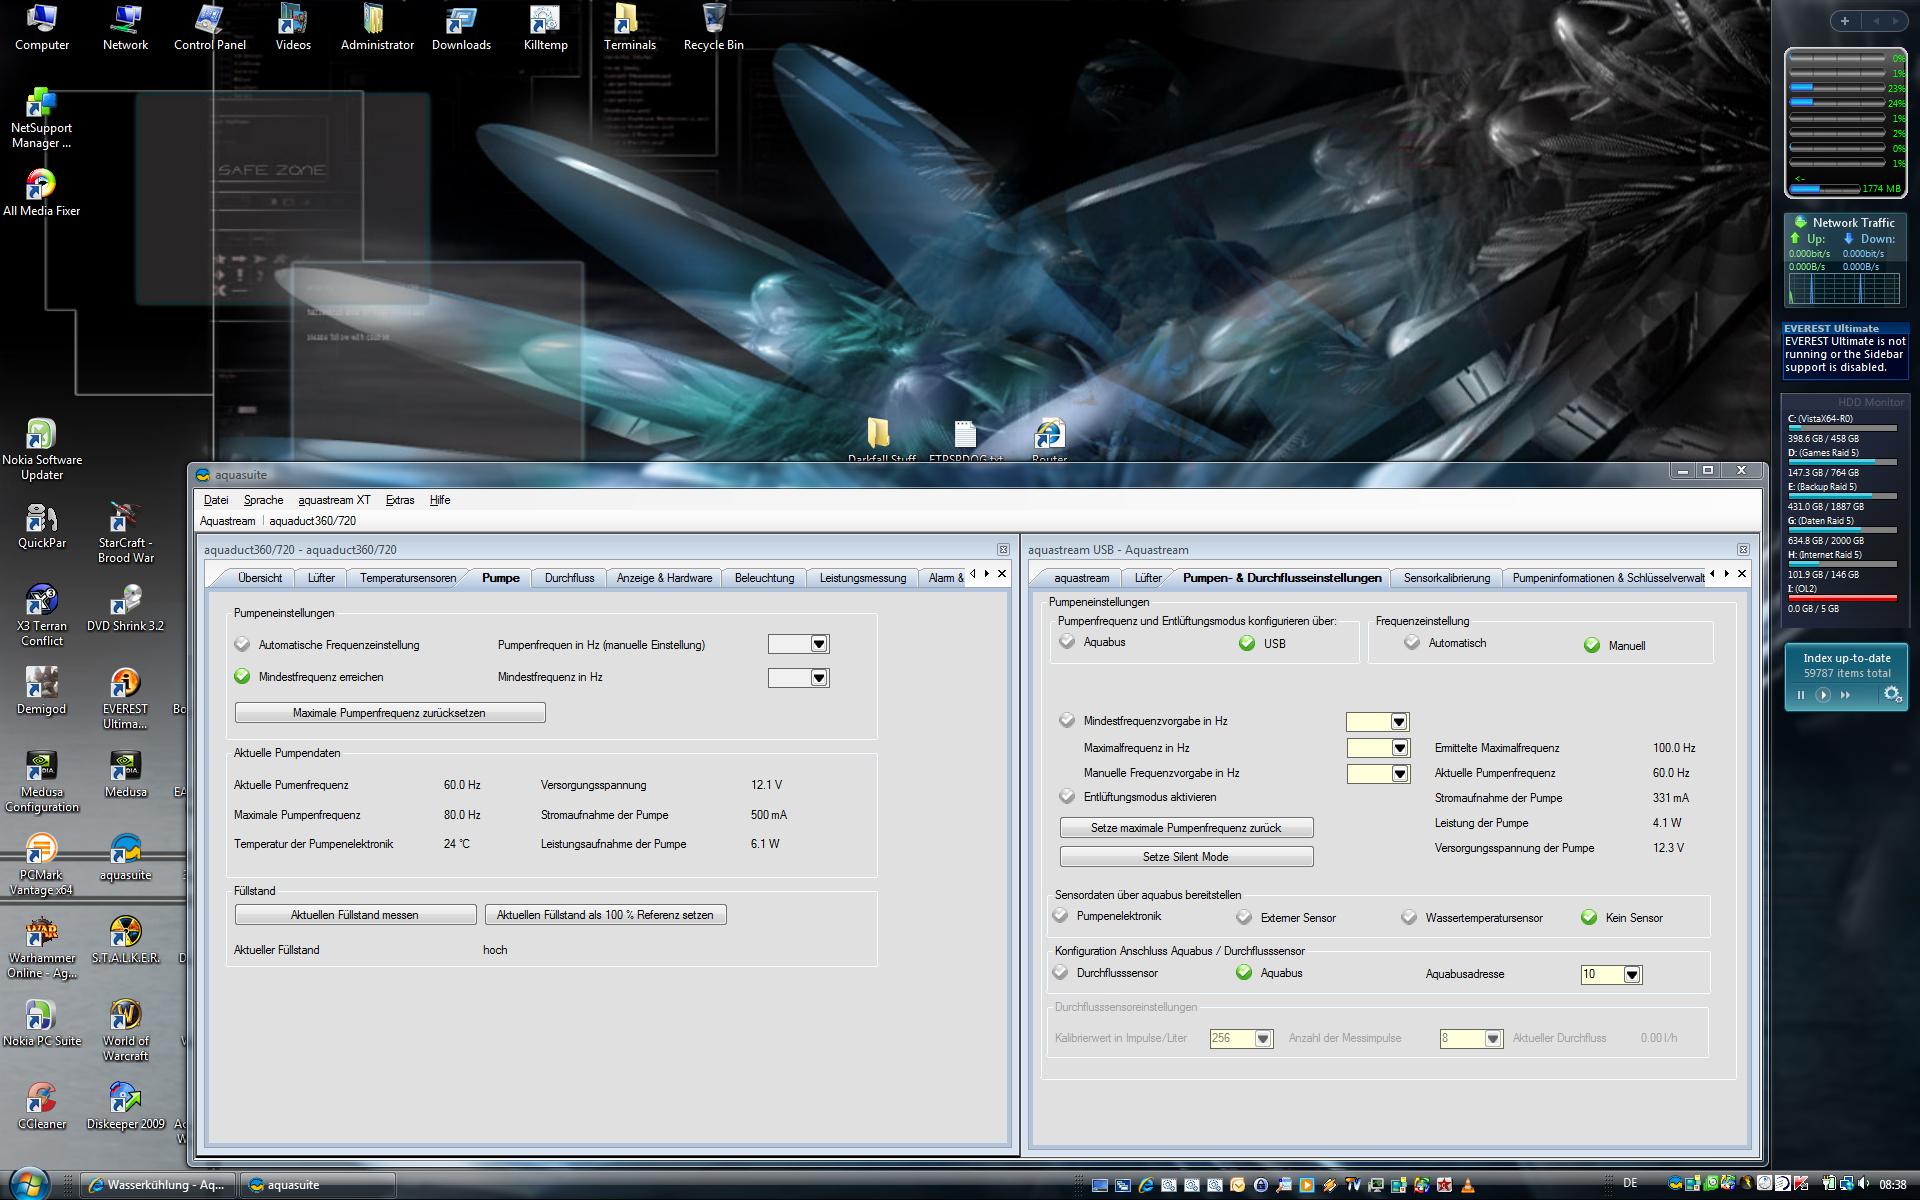Enable Automatische Frequenzeinstellung option
The height and width of the screenshot is (1200, 1920).
[242, 645]
